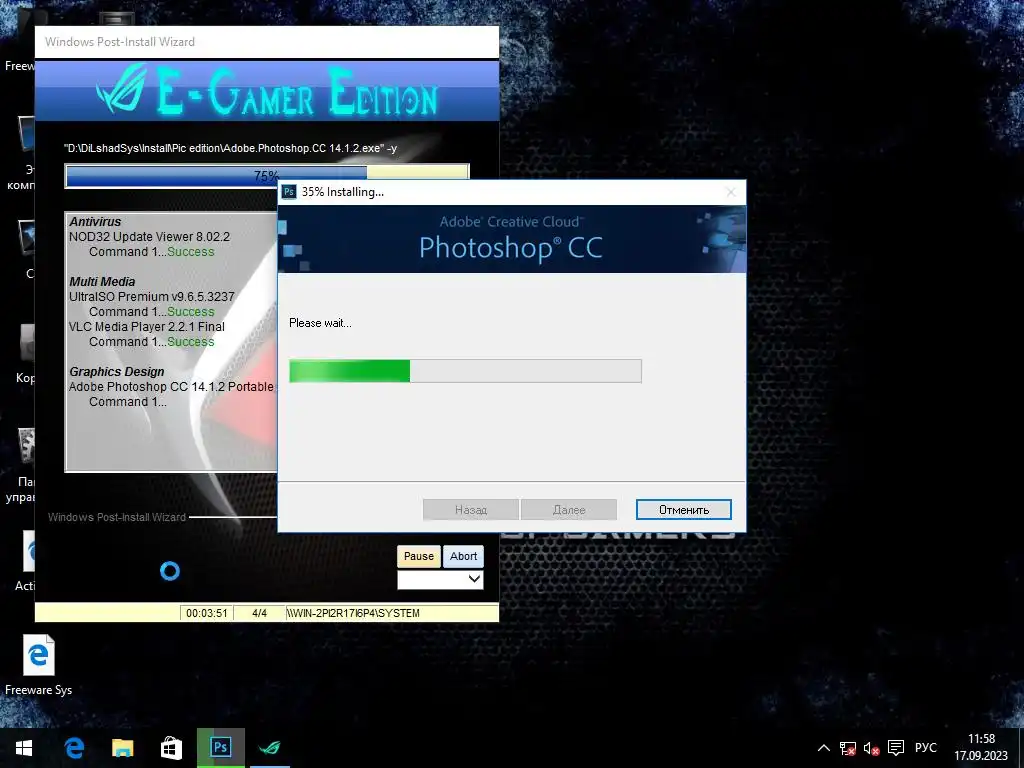
Task: Show hidden system tray icons
Action: [x=824, y=748]
